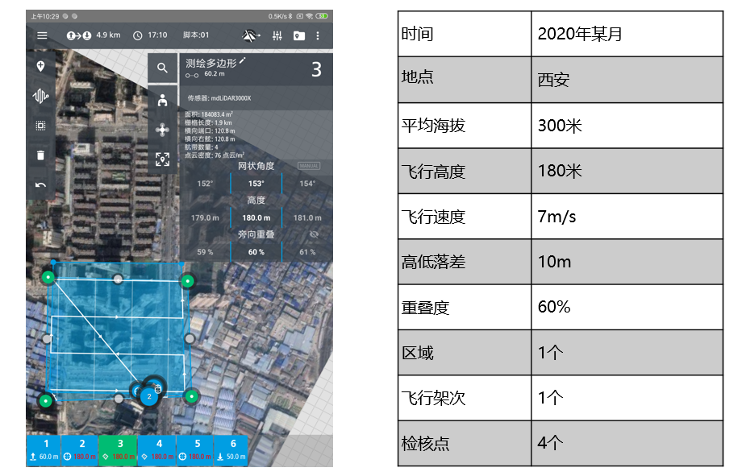This screenshot has width=742, height=476.
Task: Open the three-dot overflow menu
Action: point(318,35)
